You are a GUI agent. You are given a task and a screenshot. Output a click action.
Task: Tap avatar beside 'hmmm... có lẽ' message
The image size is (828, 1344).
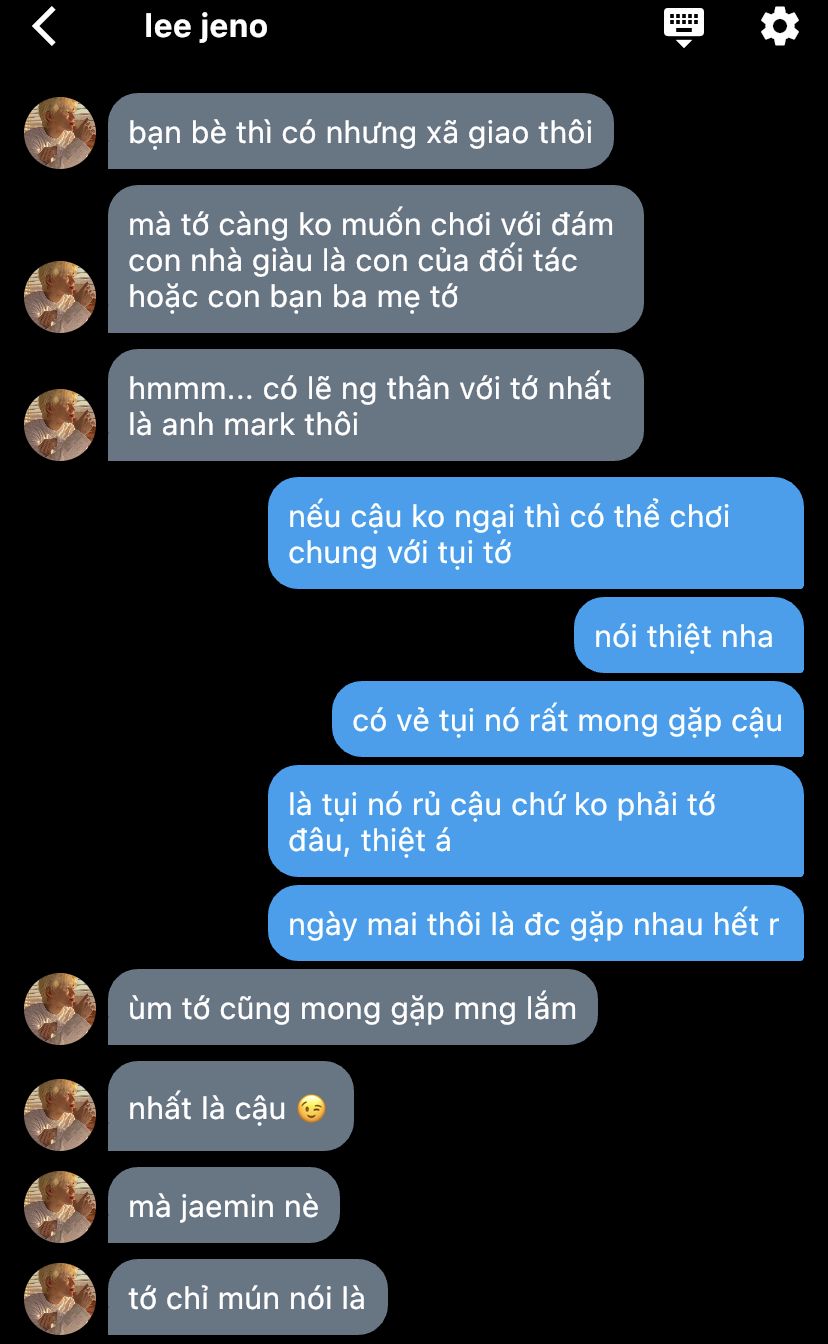60,425
